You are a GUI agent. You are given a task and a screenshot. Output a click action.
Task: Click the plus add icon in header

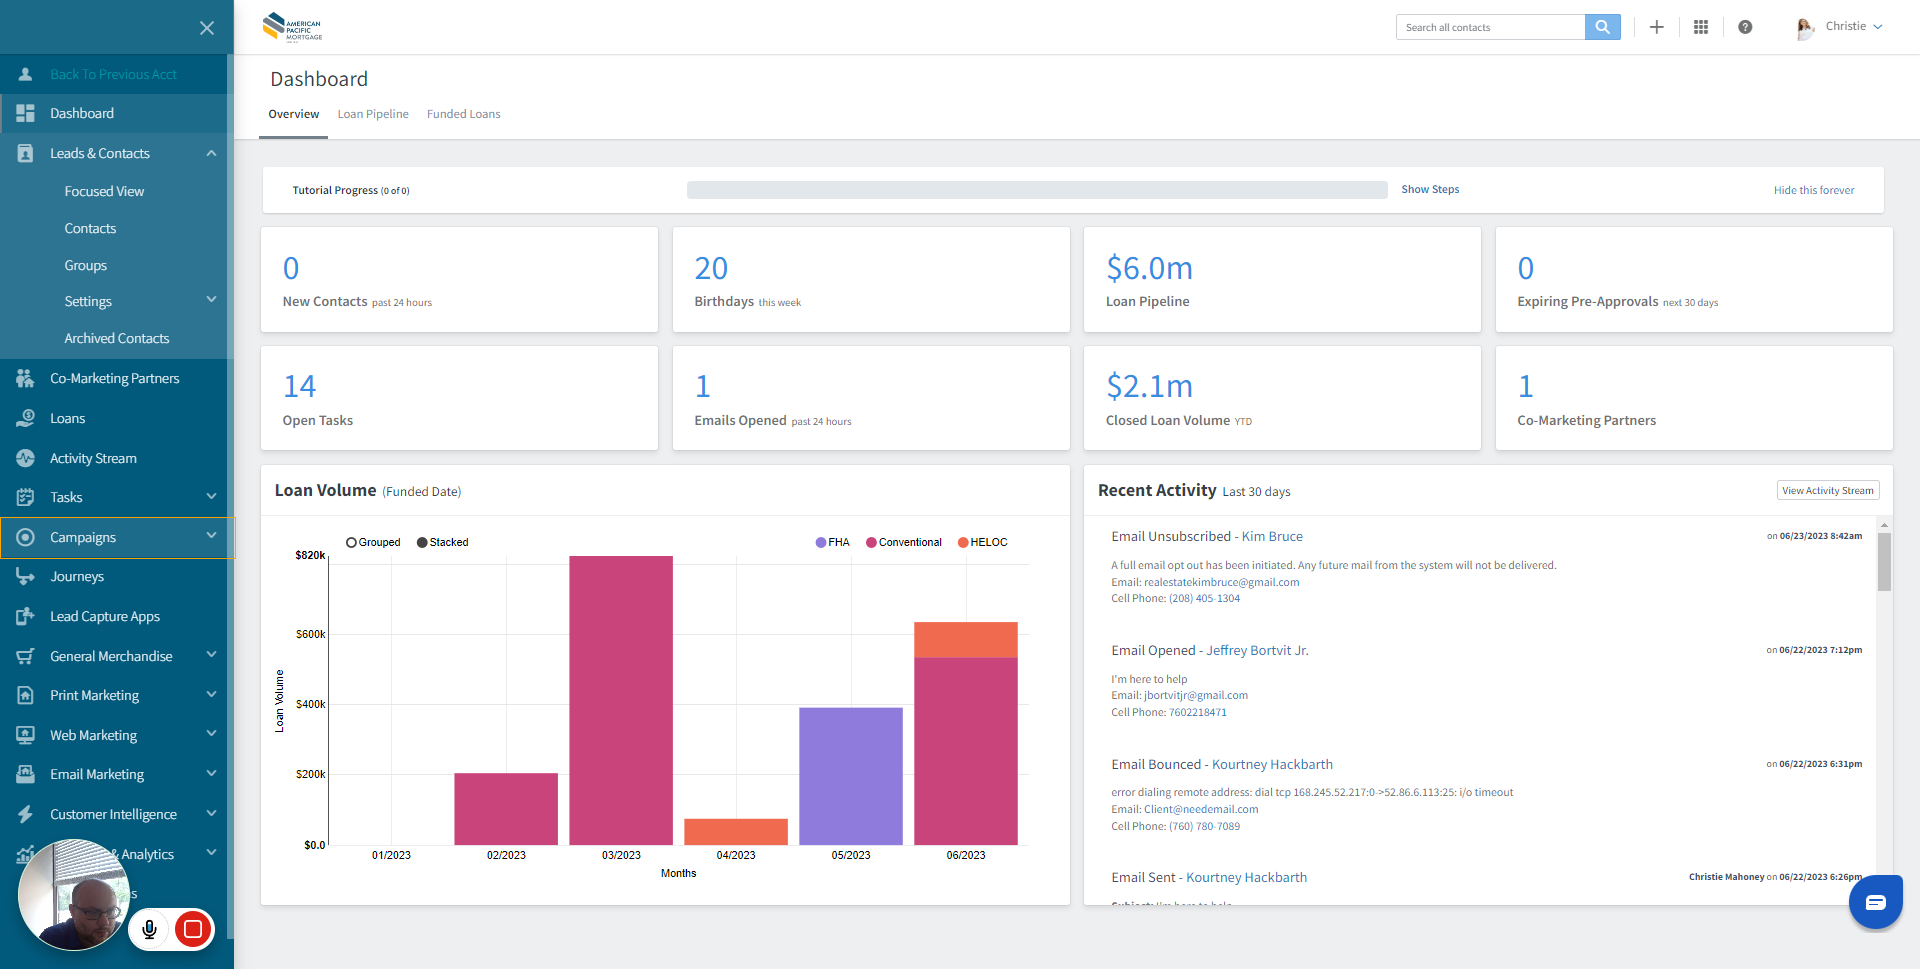point(1656,27)
